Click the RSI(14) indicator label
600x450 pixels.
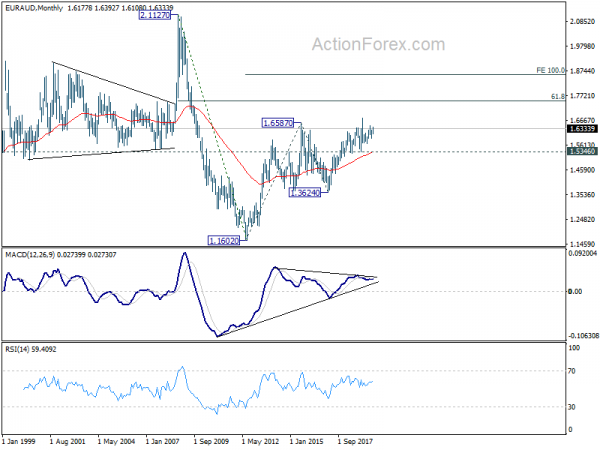tap(18, 349)
